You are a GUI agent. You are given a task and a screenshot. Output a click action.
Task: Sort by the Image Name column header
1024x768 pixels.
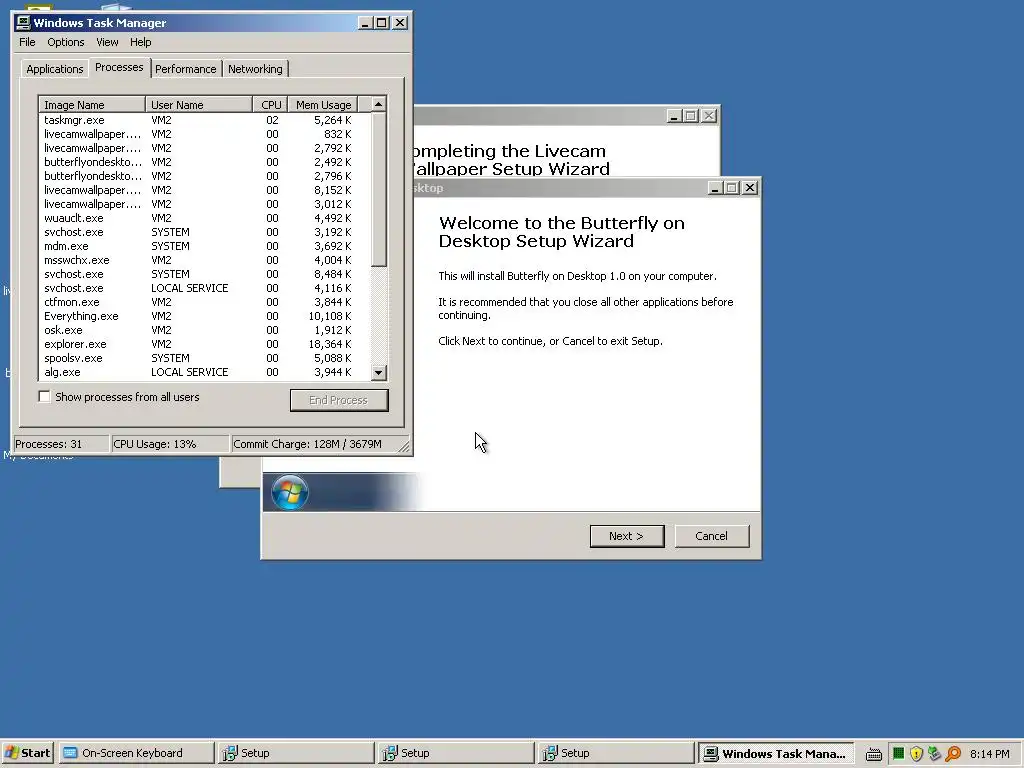(x=91, y=104)
